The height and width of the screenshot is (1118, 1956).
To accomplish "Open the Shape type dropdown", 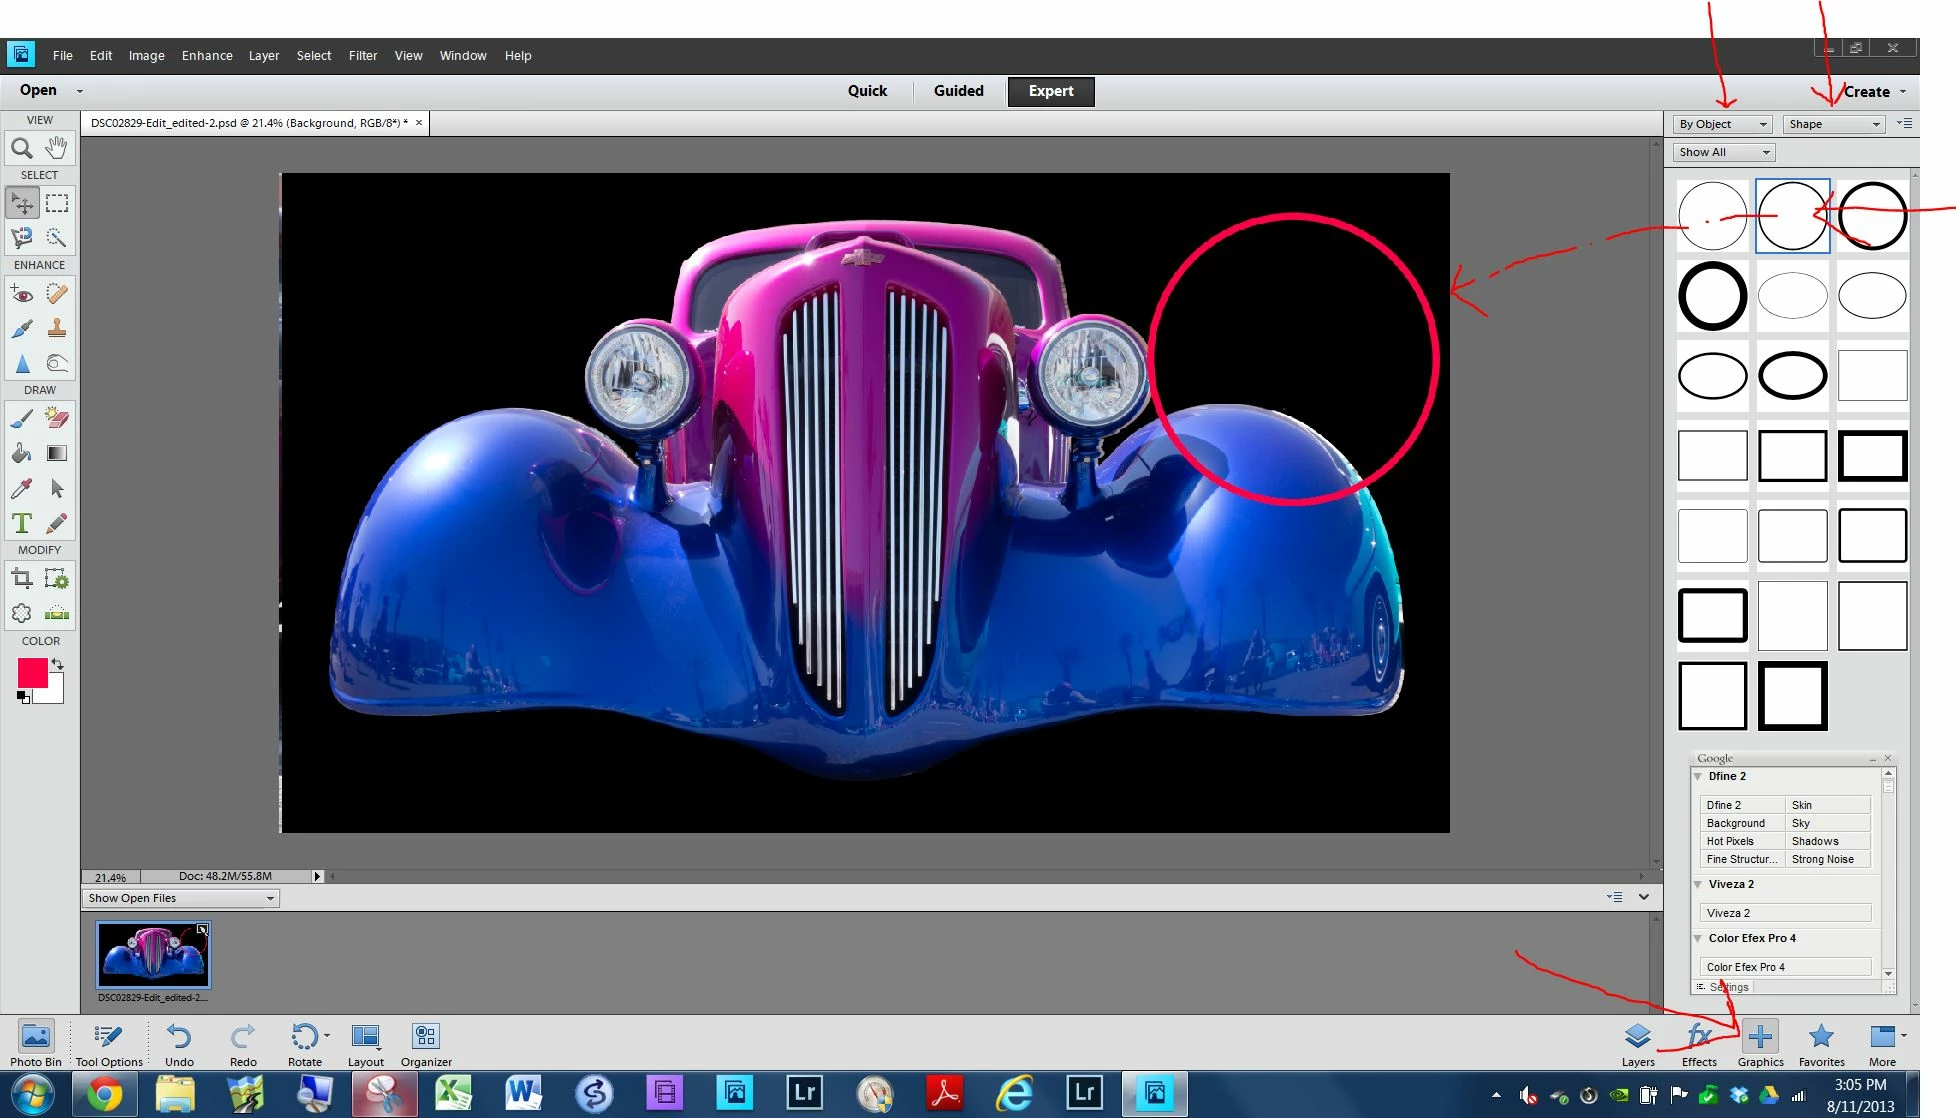I will 1834,124.
